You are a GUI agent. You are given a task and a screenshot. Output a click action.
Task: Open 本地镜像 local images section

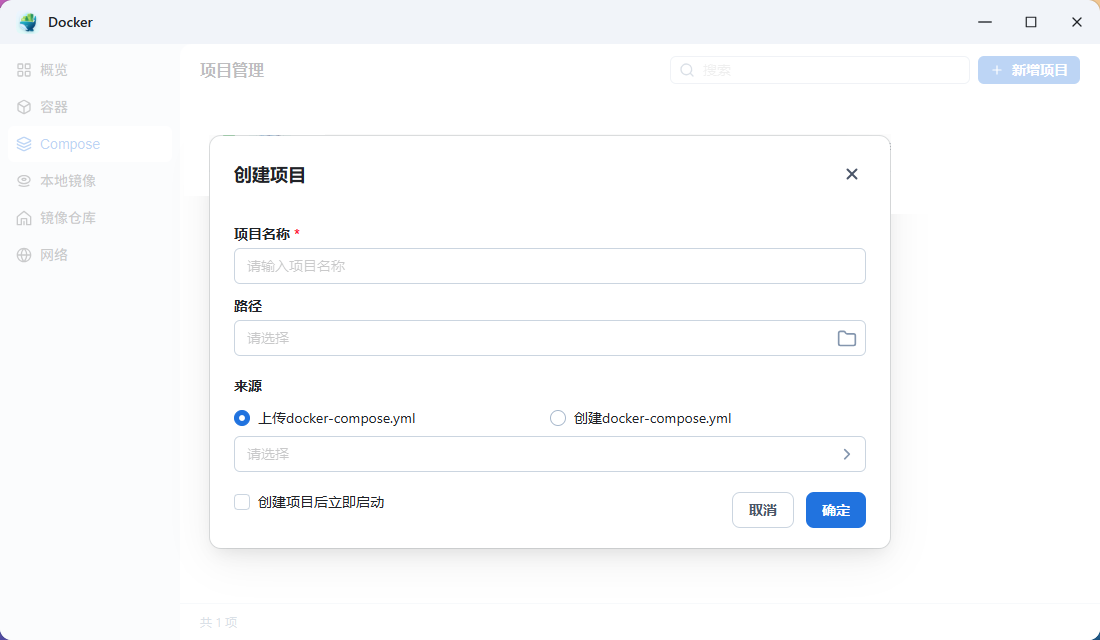(24, 180)
